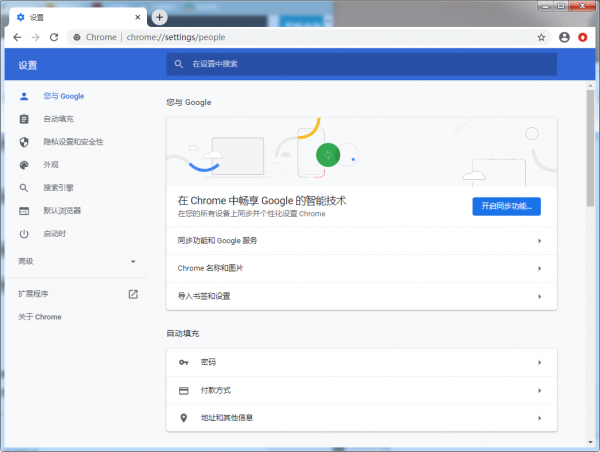Expand arrow on Chrome 名称和图片 row
Screen dimensions: 600x452
539,268
